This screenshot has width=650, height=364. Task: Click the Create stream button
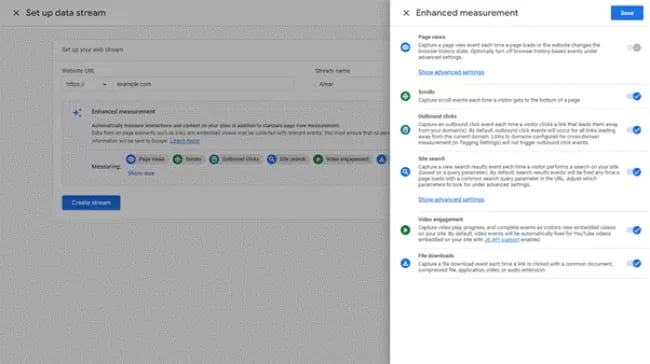91,203
